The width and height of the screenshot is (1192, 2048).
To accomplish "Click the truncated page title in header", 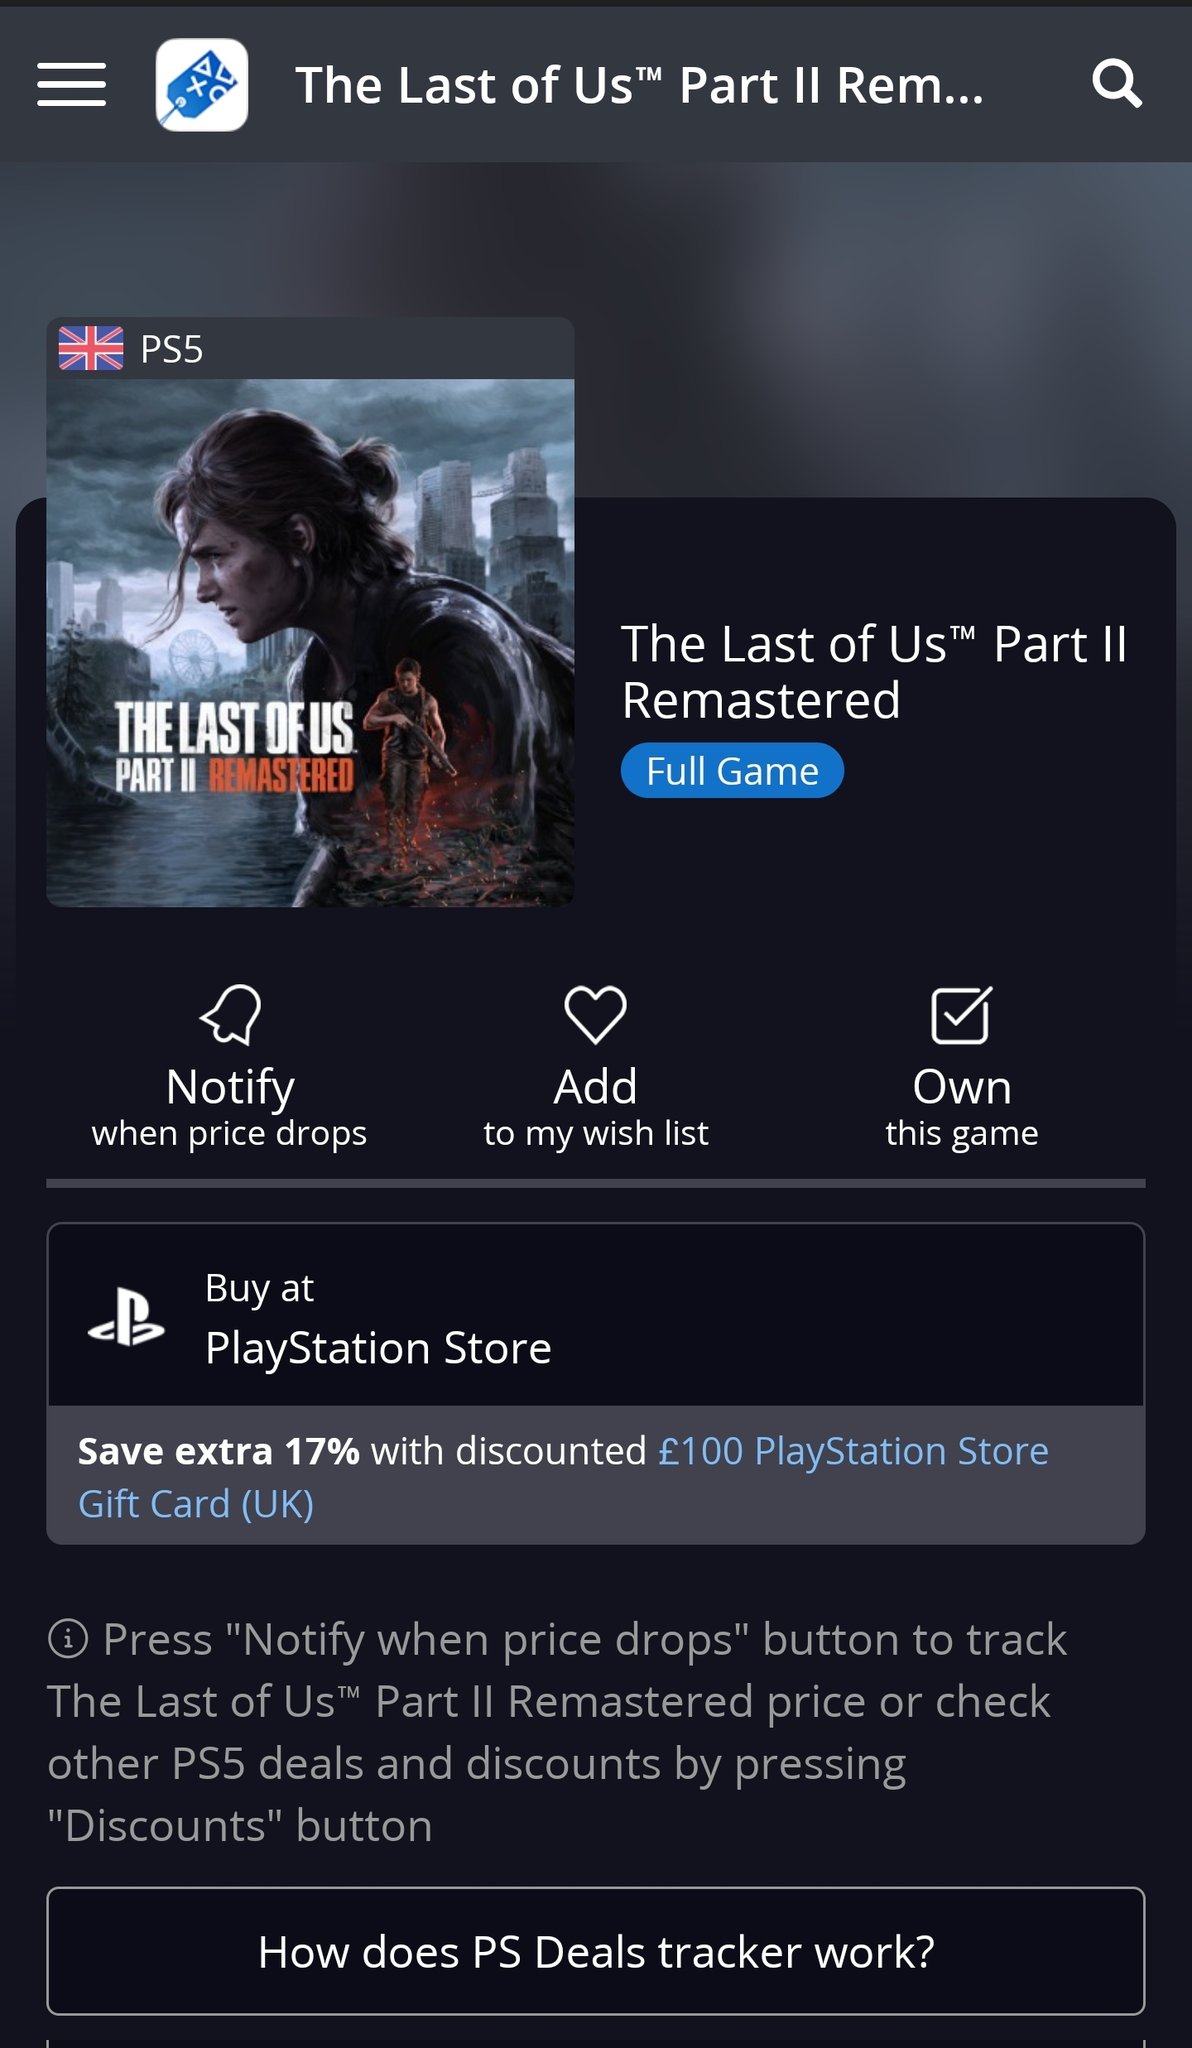I will [640, 85].
